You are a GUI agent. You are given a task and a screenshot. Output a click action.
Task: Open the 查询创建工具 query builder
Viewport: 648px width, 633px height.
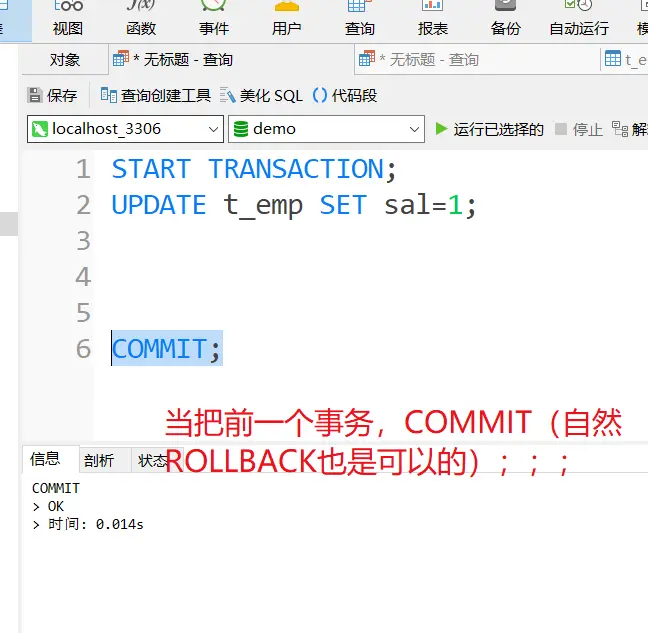(156, 95)
